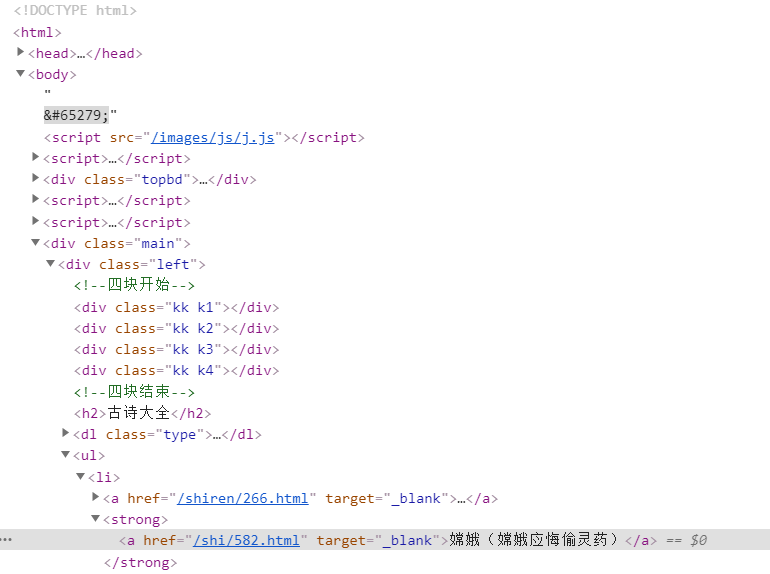Select the closing strong tag
The height and width of the screenshot is (574, 770).
(x=140, y=562)
